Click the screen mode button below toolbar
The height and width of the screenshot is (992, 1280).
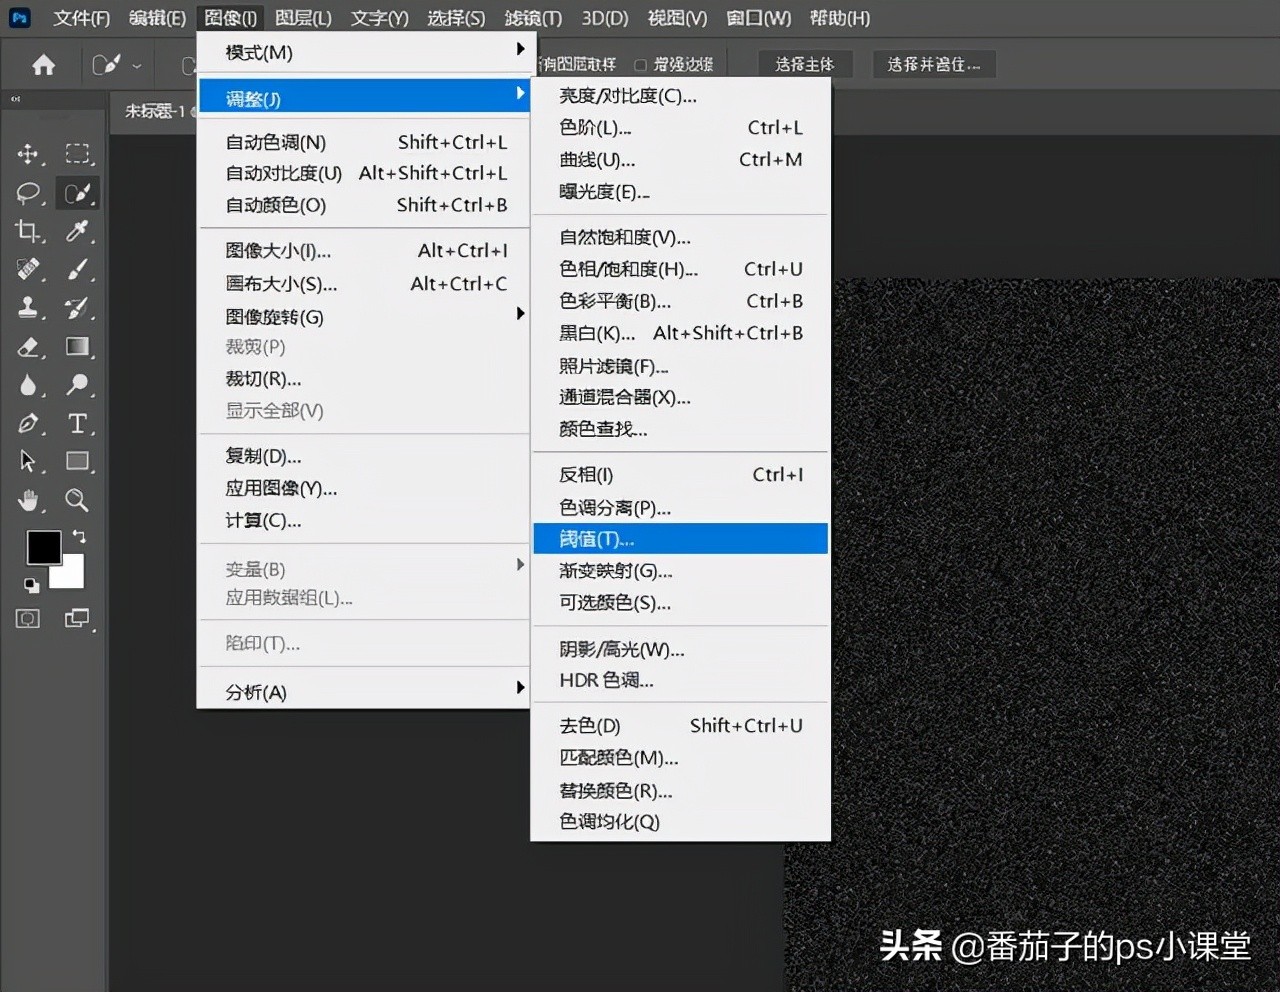[78, 618]
